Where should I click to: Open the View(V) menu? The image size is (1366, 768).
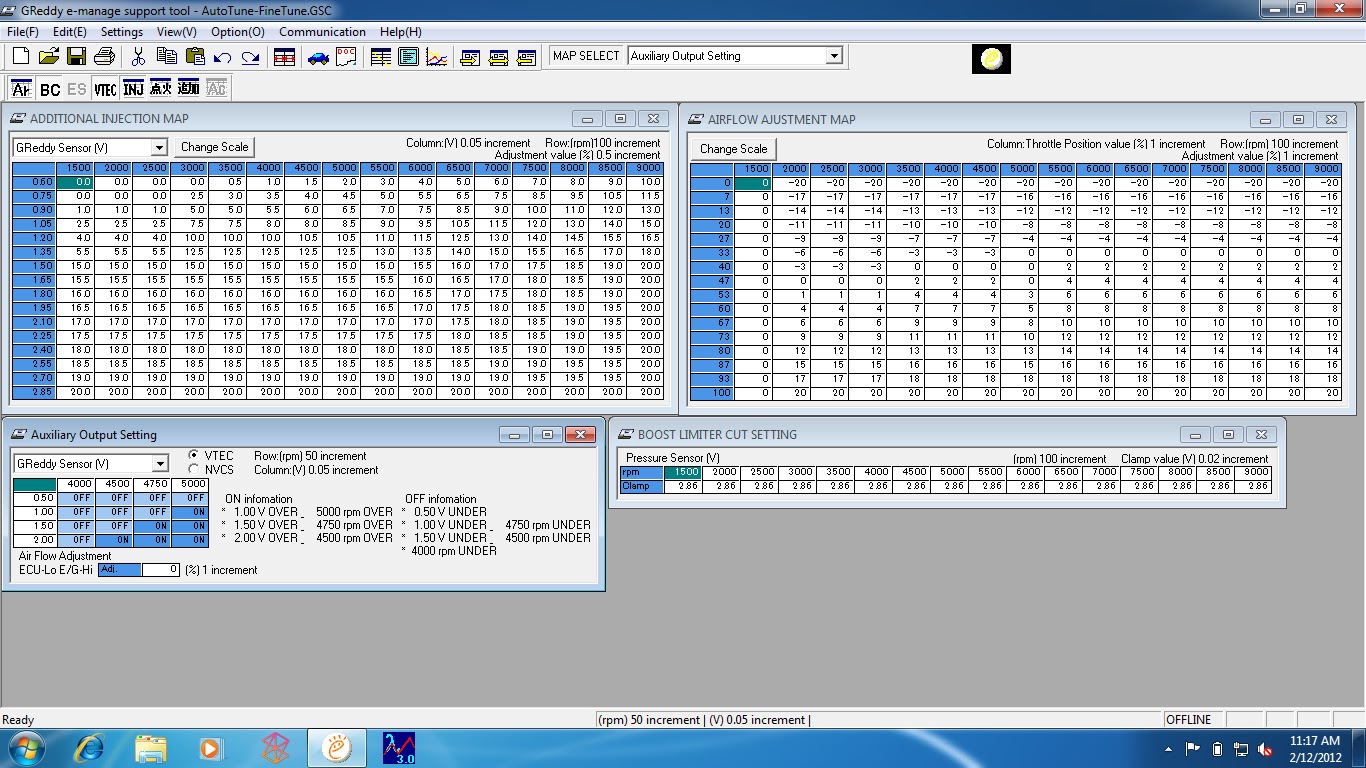[176, 32]
